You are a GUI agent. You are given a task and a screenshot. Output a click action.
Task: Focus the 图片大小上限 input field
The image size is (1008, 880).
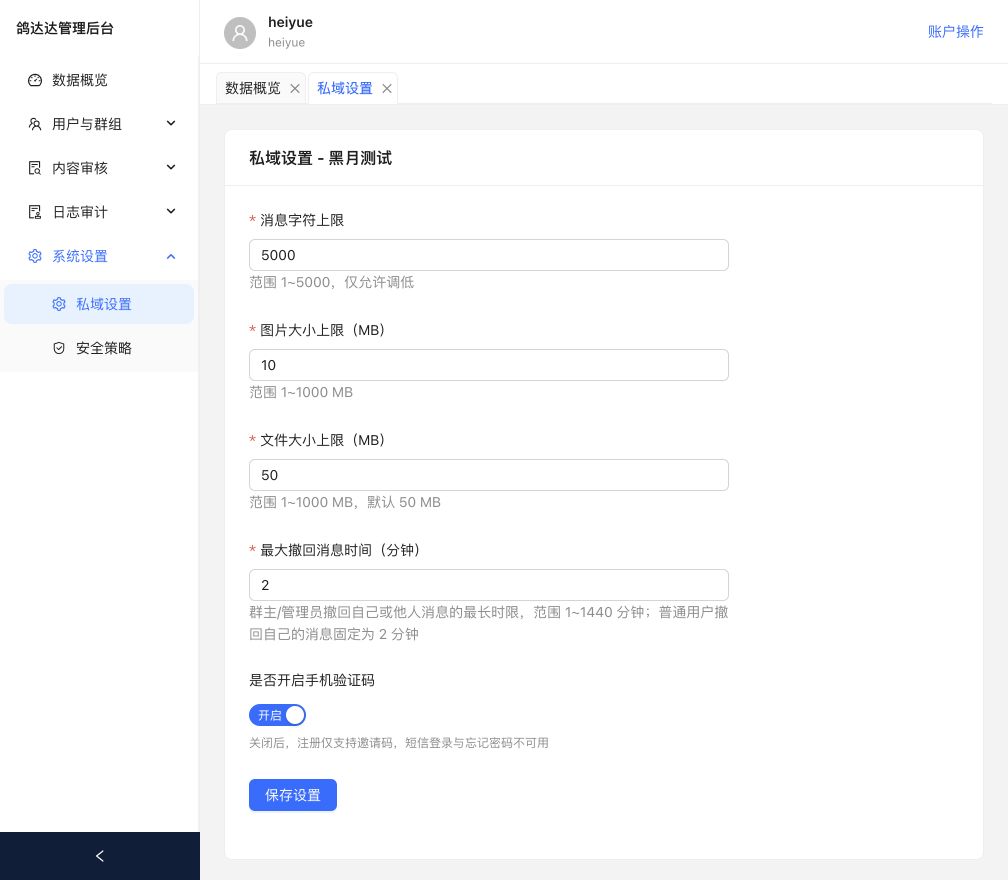point(489,365)
